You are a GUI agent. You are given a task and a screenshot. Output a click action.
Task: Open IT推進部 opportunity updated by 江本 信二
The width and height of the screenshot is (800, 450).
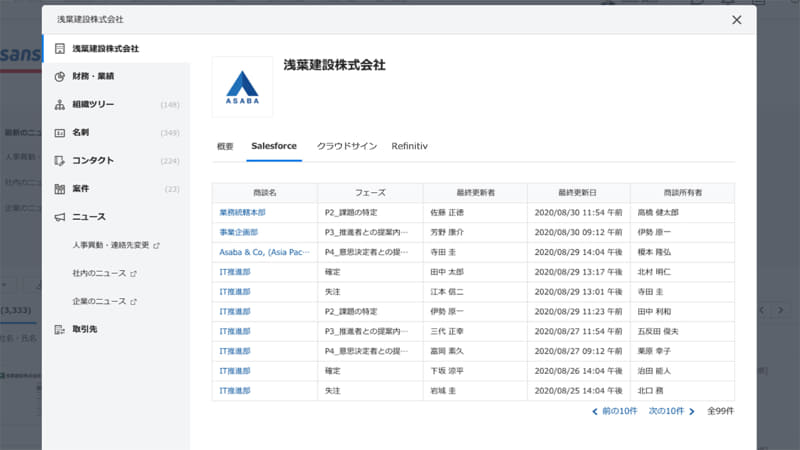[235, 292]
